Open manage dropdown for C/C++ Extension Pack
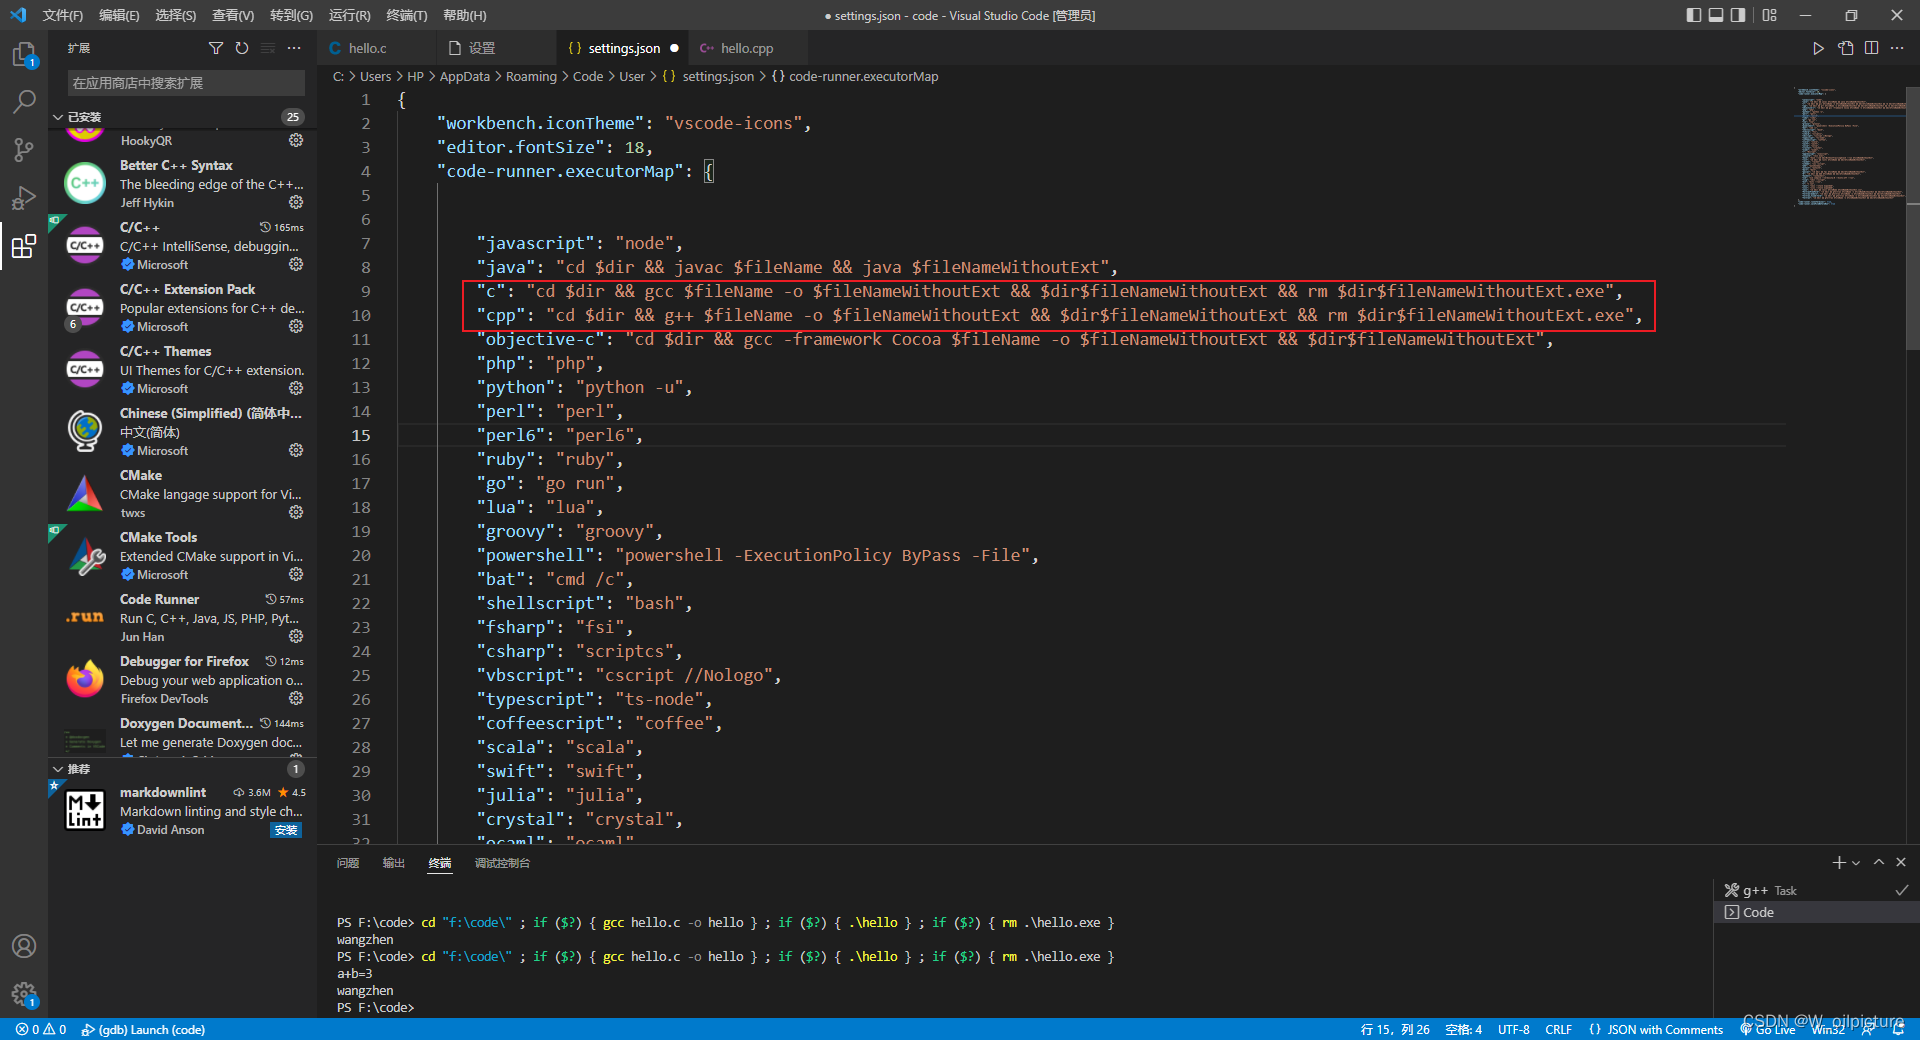The image size is (1920, 1040). pyautogui.click(x=296, y=326)
